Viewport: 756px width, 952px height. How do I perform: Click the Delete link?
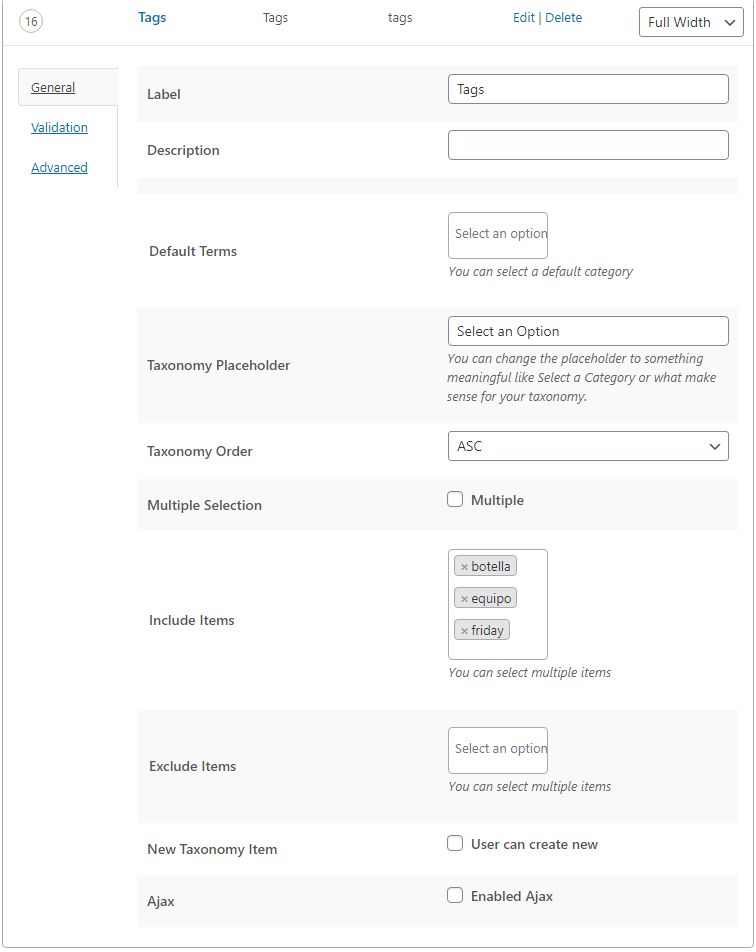coord(564,18)
